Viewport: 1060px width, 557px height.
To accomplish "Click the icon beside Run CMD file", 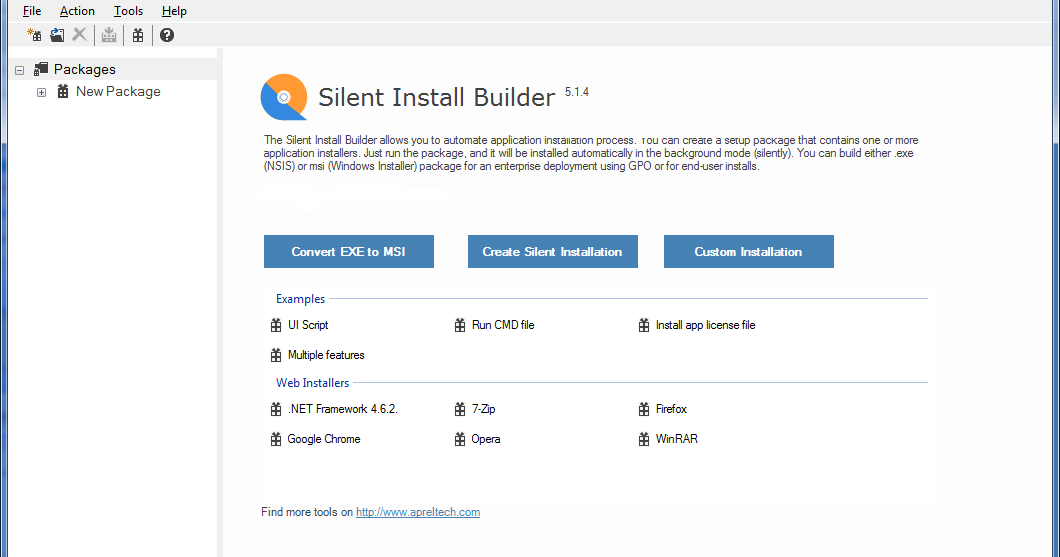I will [x=460, y=325].
